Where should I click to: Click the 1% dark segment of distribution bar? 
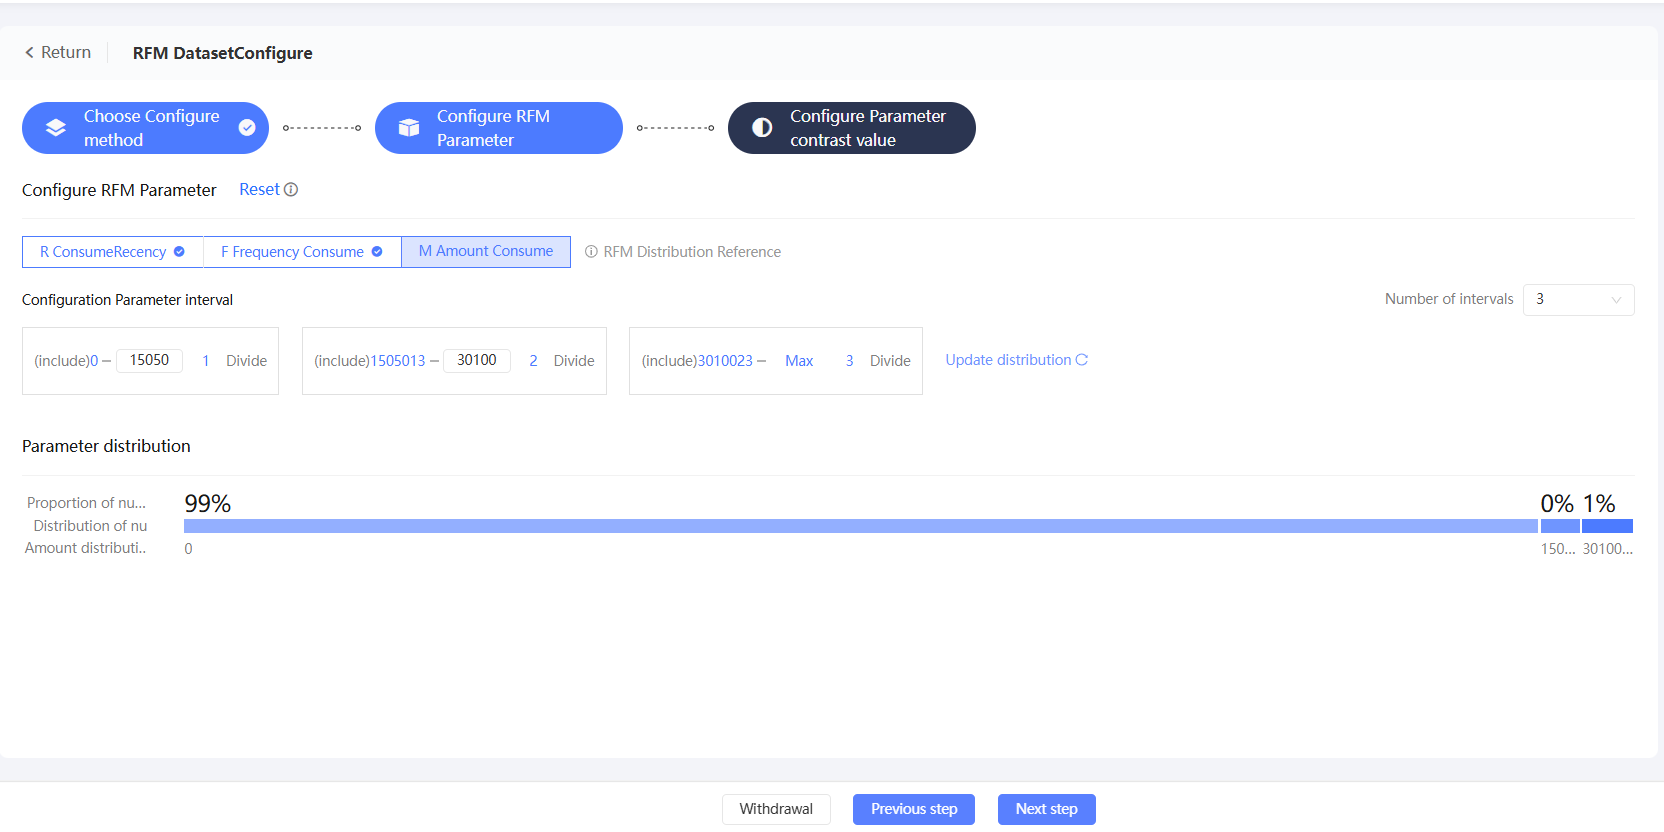pos(1607,526)
